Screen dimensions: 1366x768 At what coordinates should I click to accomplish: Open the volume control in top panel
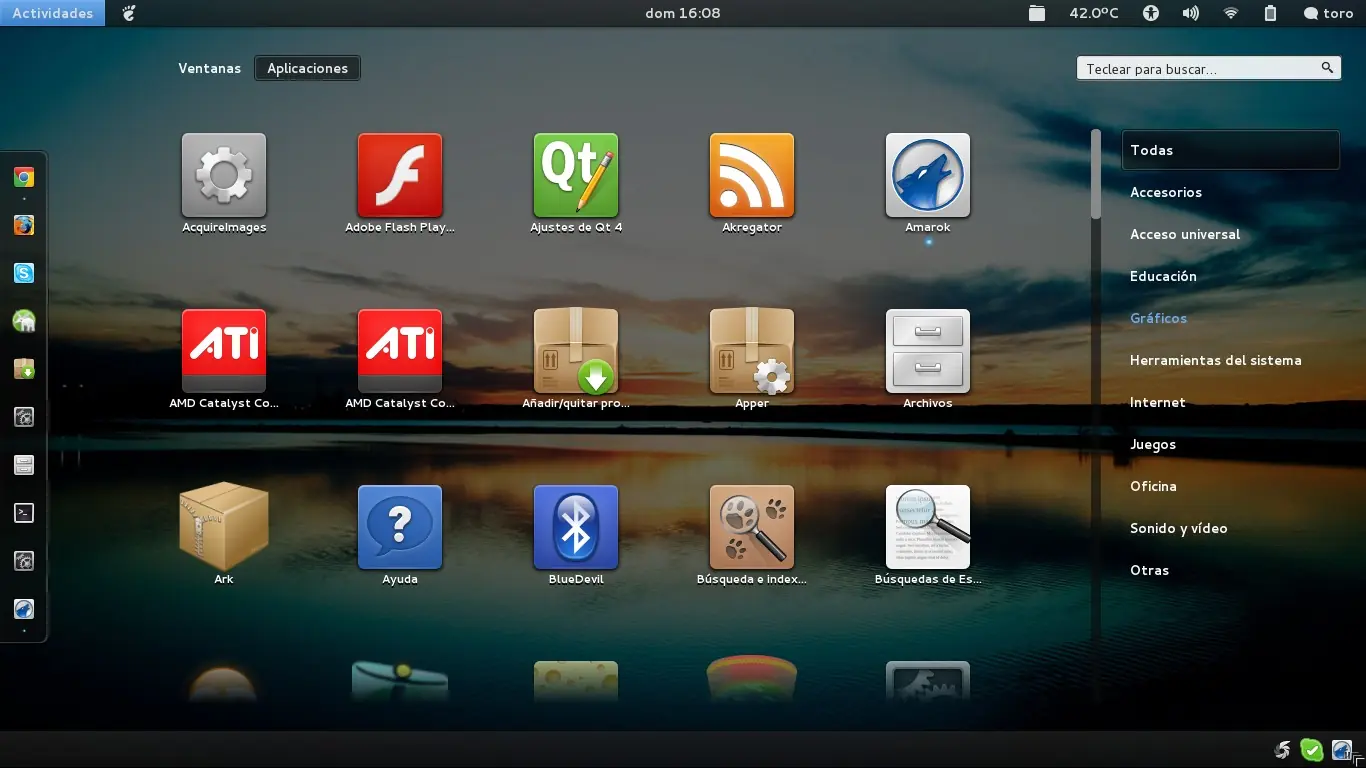point(1191,13)
